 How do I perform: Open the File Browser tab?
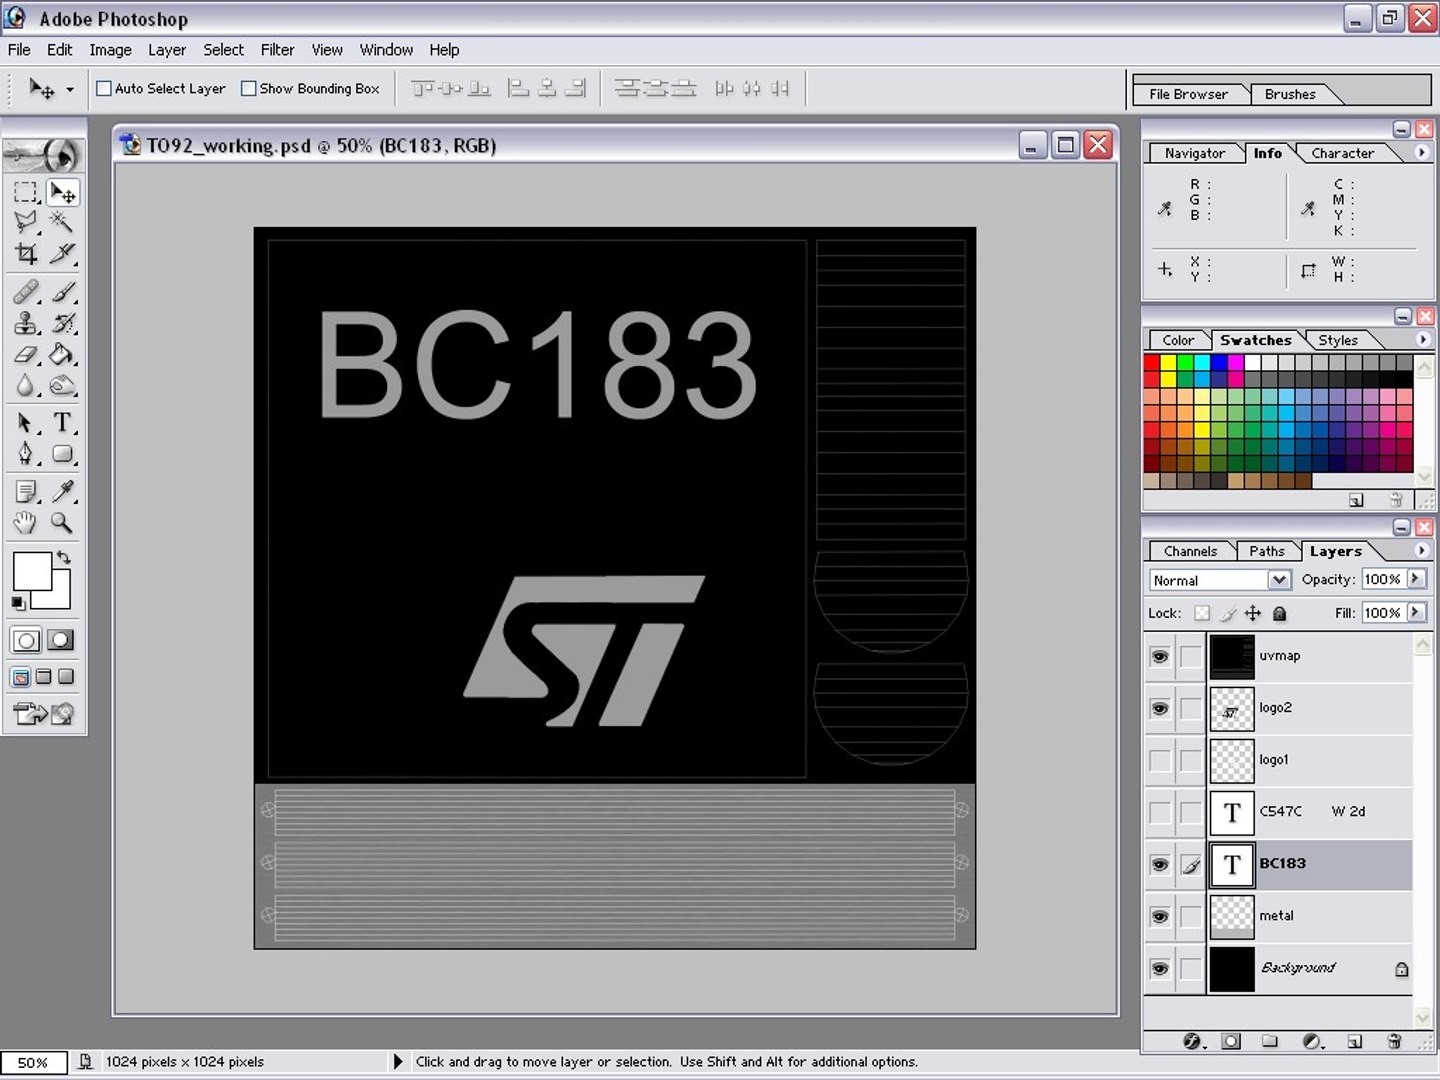1188,94
